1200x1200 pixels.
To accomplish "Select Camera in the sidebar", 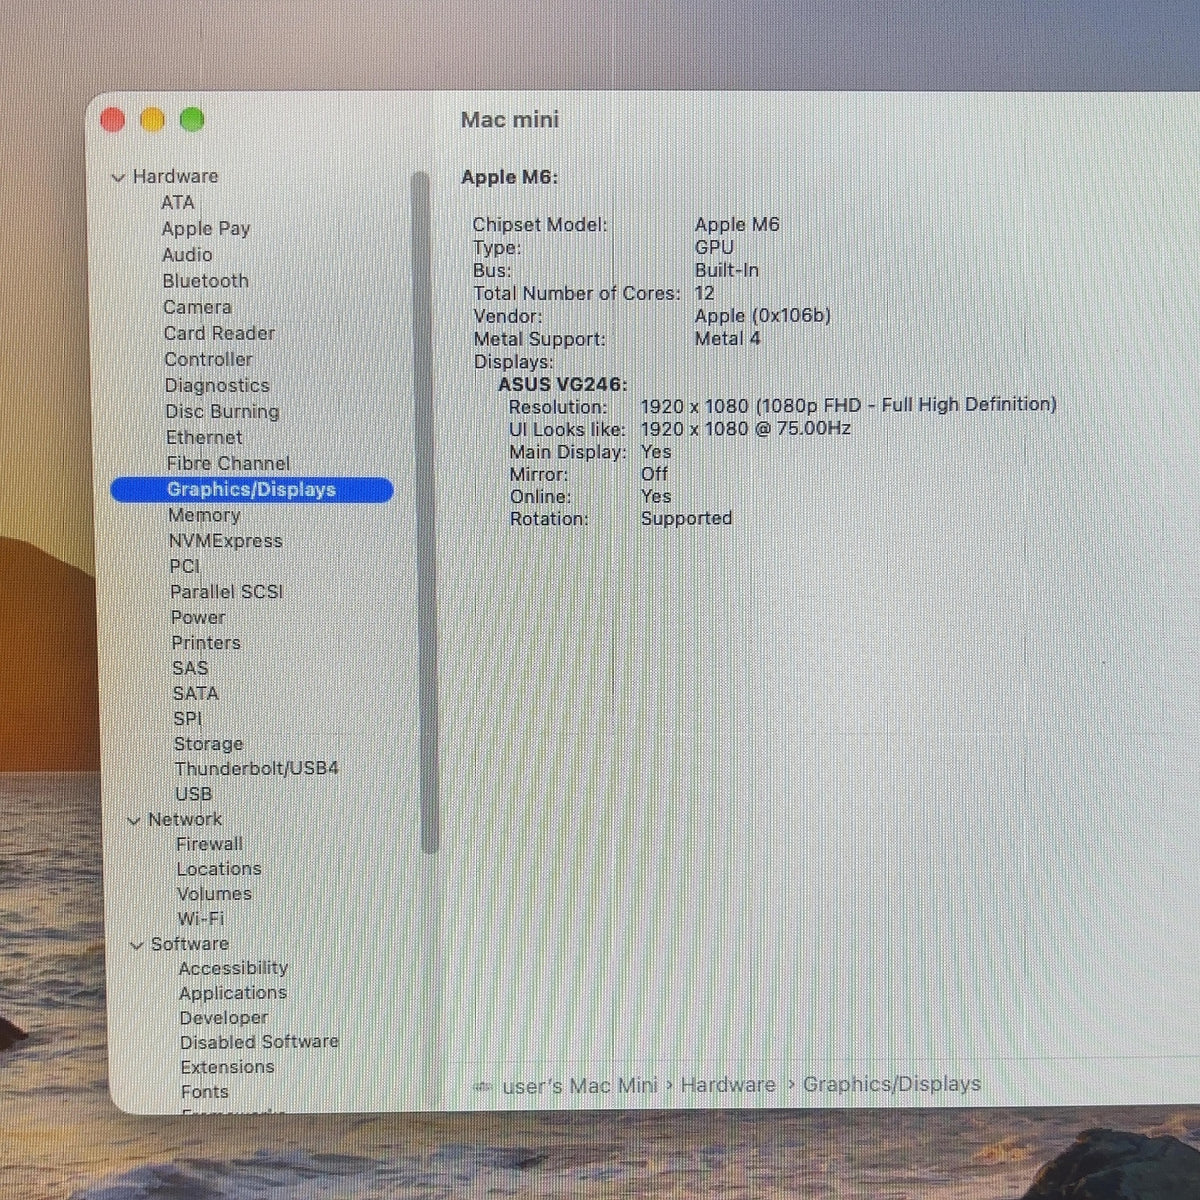I will pyautogui.click(x=197, y=306).
